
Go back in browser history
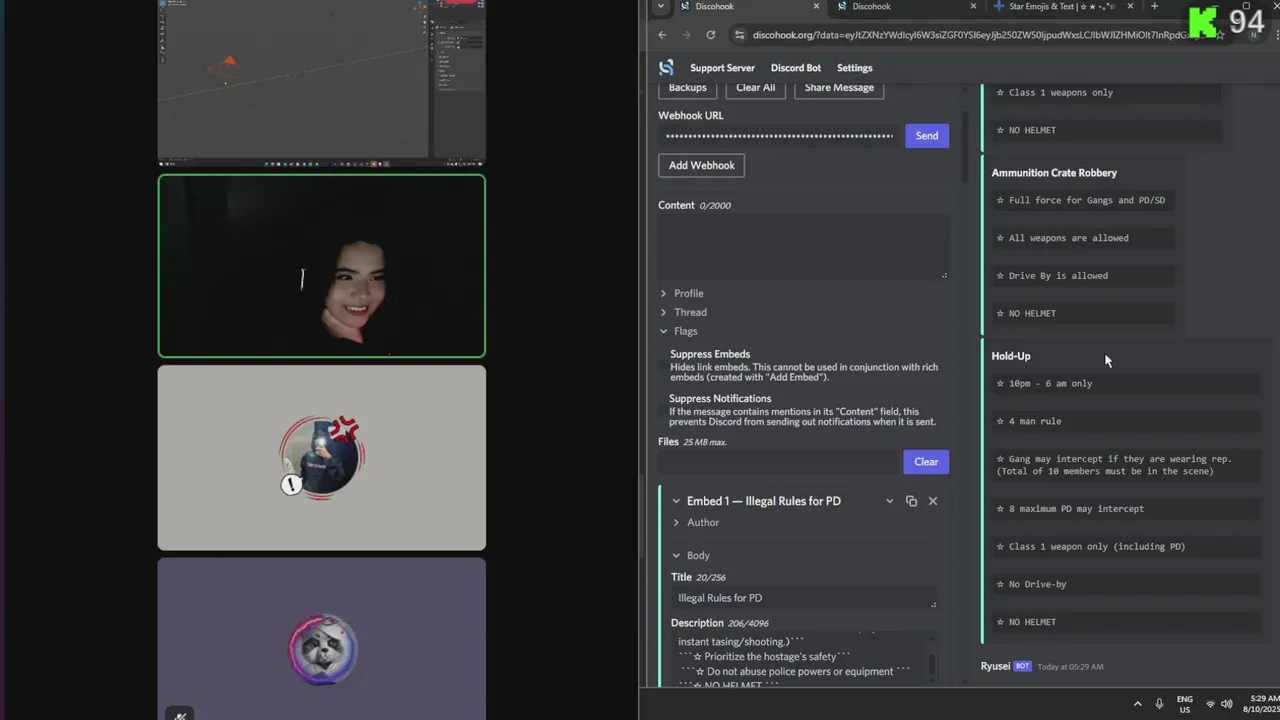pos(662,35)
